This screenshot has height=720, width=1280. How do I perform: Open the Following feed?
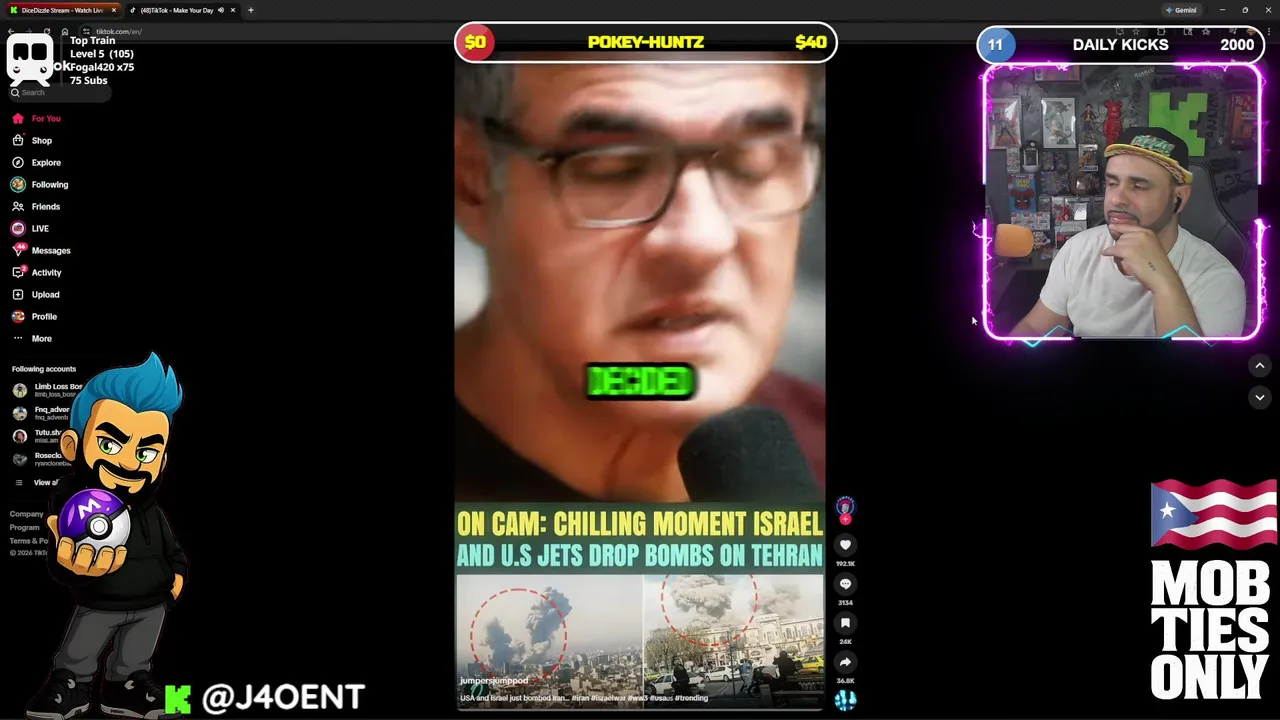coord(40,184)
